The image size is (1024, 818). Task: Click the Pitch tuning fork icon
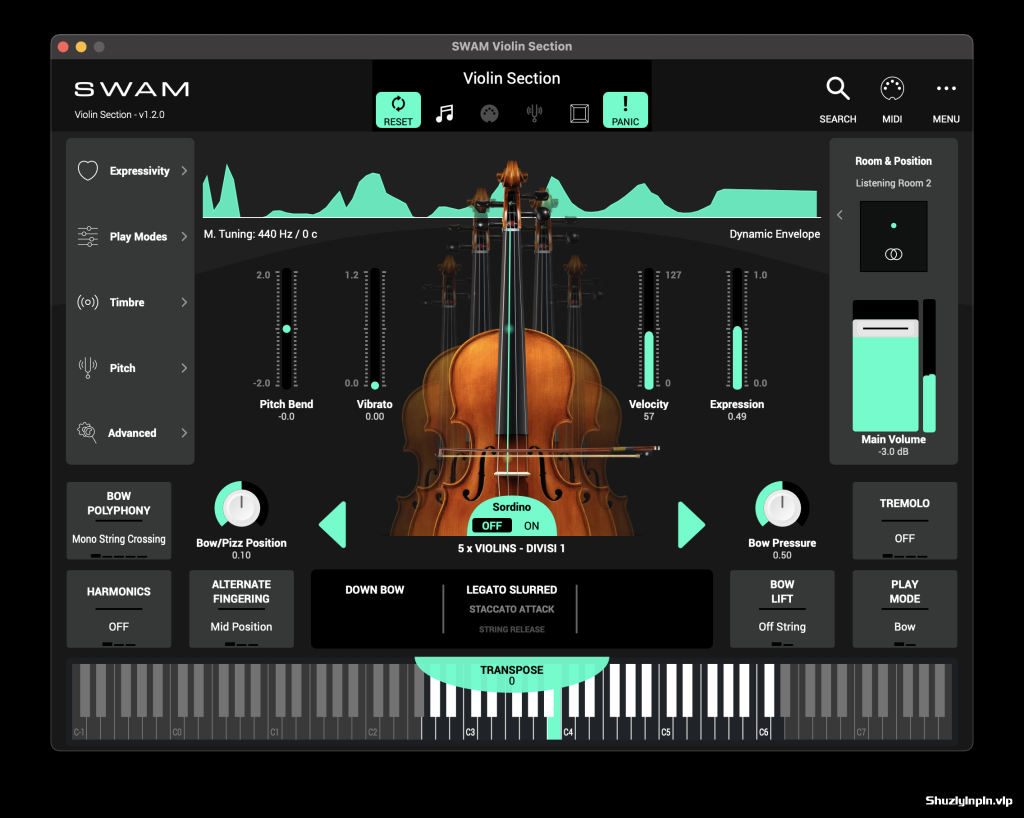88,368
